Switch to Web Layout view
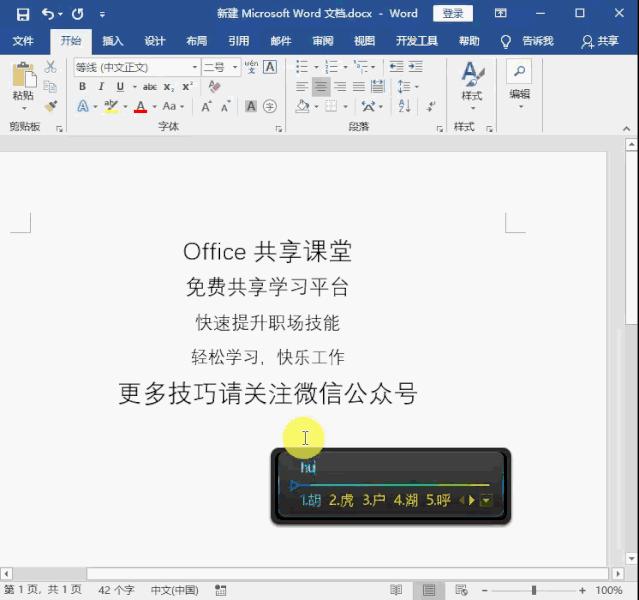This screenshot has width=639, height=600. (x=461, y=590)
